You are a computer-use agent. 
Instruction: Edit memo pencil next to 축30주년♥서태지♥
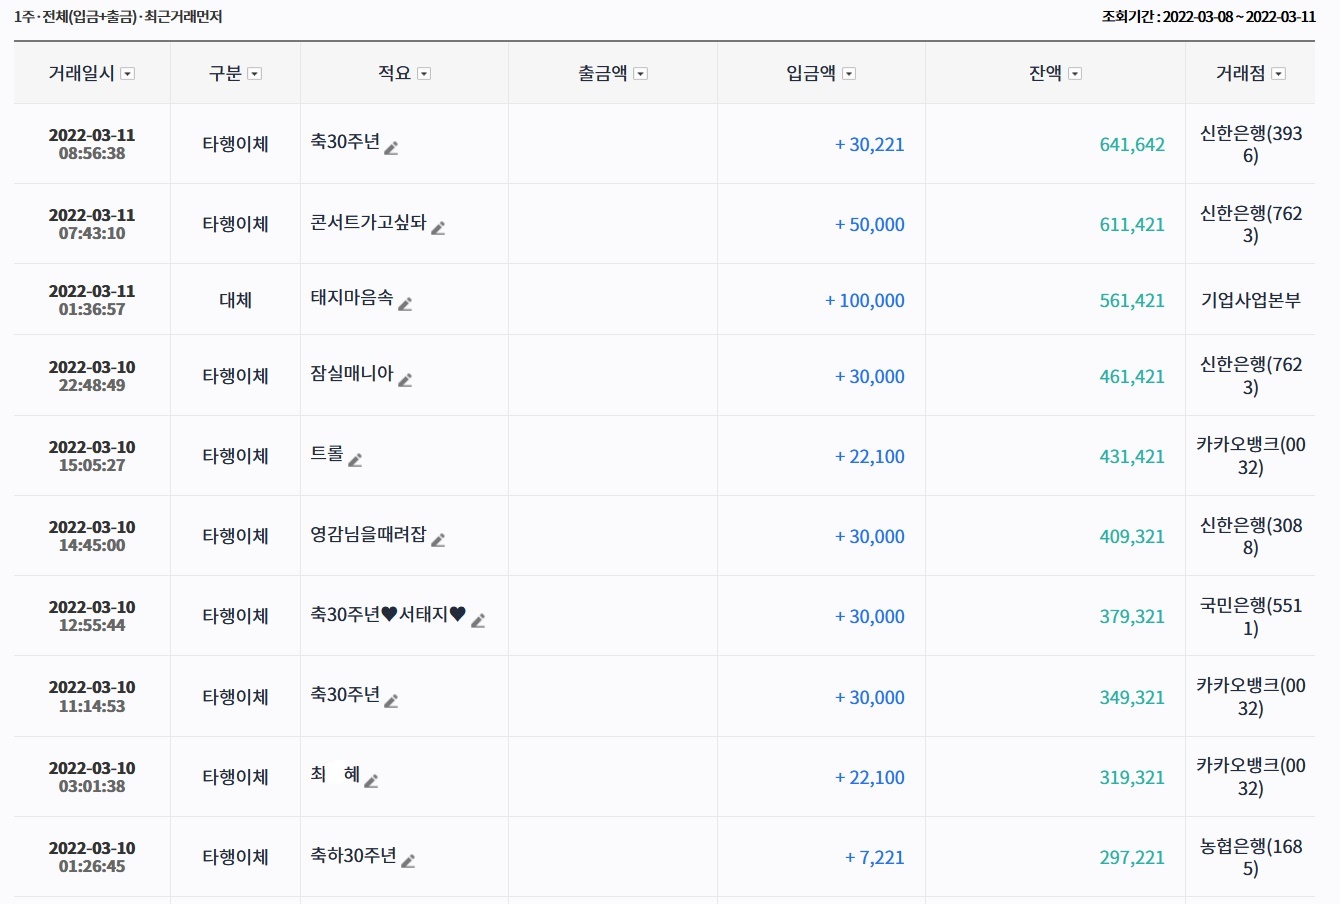[478, 621]
